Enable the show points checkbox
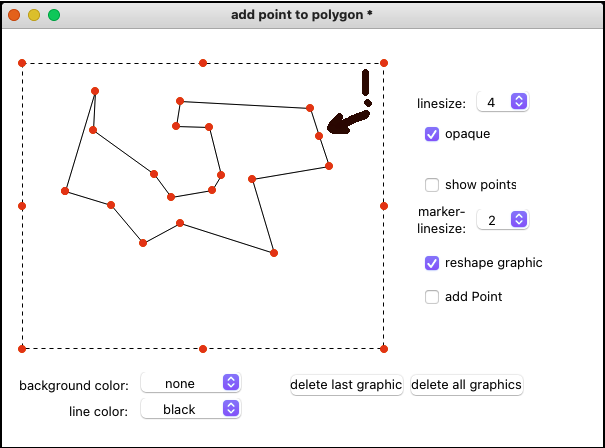The image size is (605, 448). pyautogui.click(x=432, y=185)
